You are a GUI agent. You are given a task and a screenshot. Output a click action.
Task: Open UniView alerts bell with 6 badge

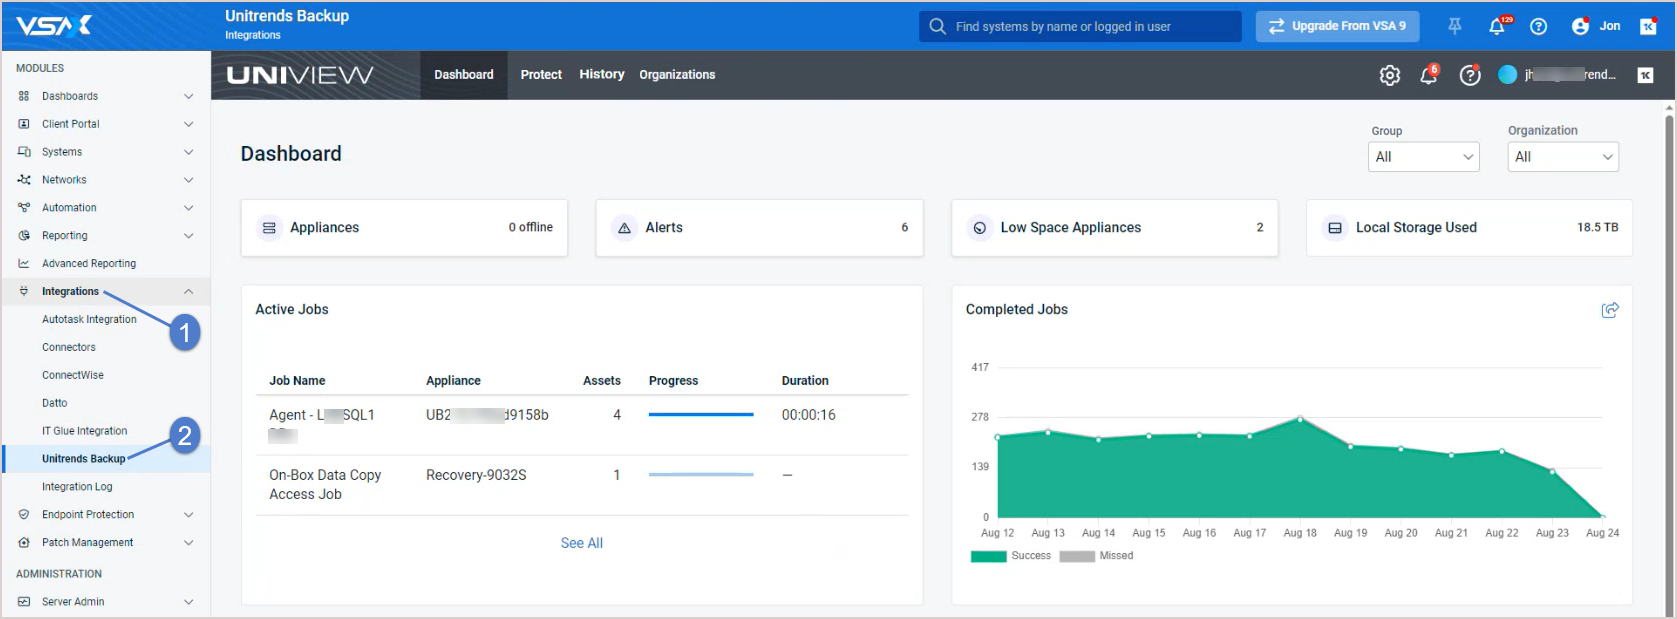pyautogui.click(x=1429, y=75)
